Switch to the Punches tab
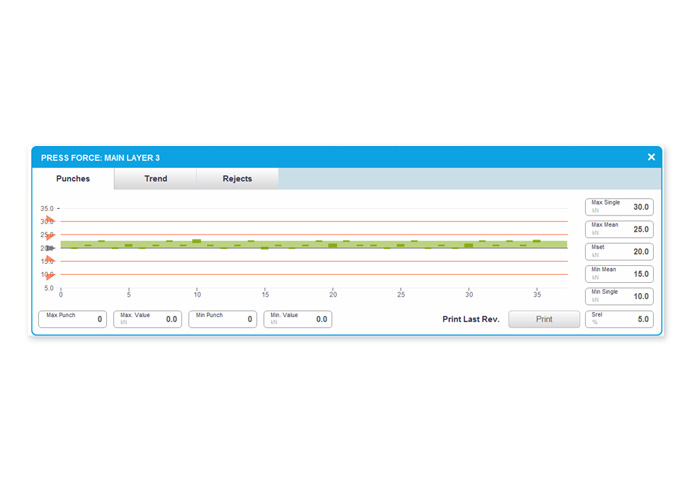This screenshot has width=685, height=480. [x=73, y=179]
